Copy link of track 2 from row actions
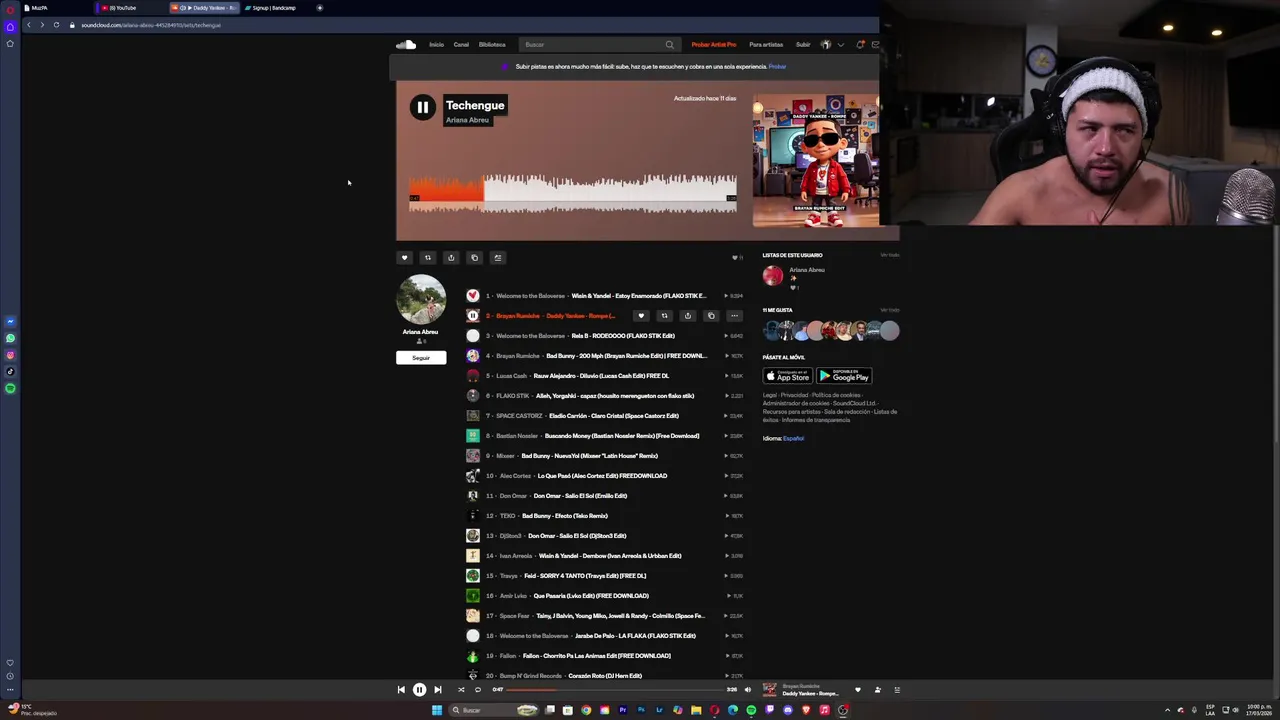This screenshot has width=1280, height=720. (x=711, y=316)
